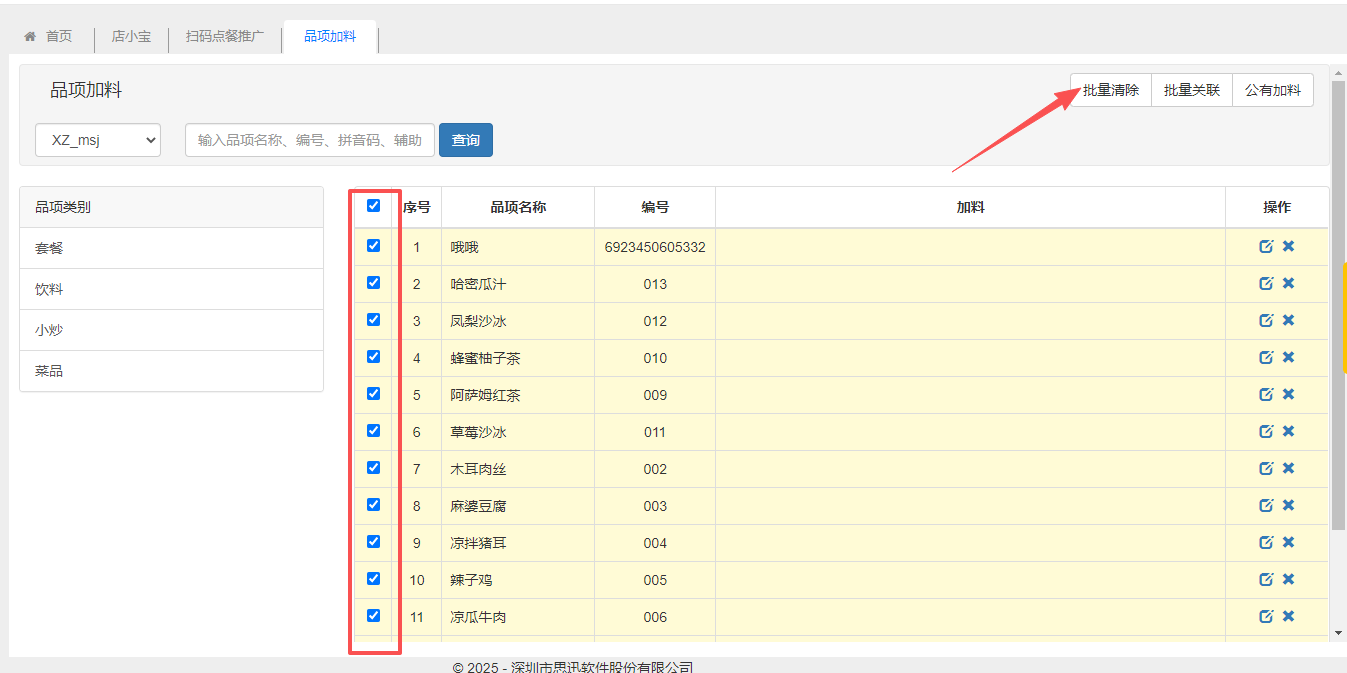Delete toppings for 木耳肉丝 row
The width and height of the screenshot is (1347, 673).
pos(1288,469)
